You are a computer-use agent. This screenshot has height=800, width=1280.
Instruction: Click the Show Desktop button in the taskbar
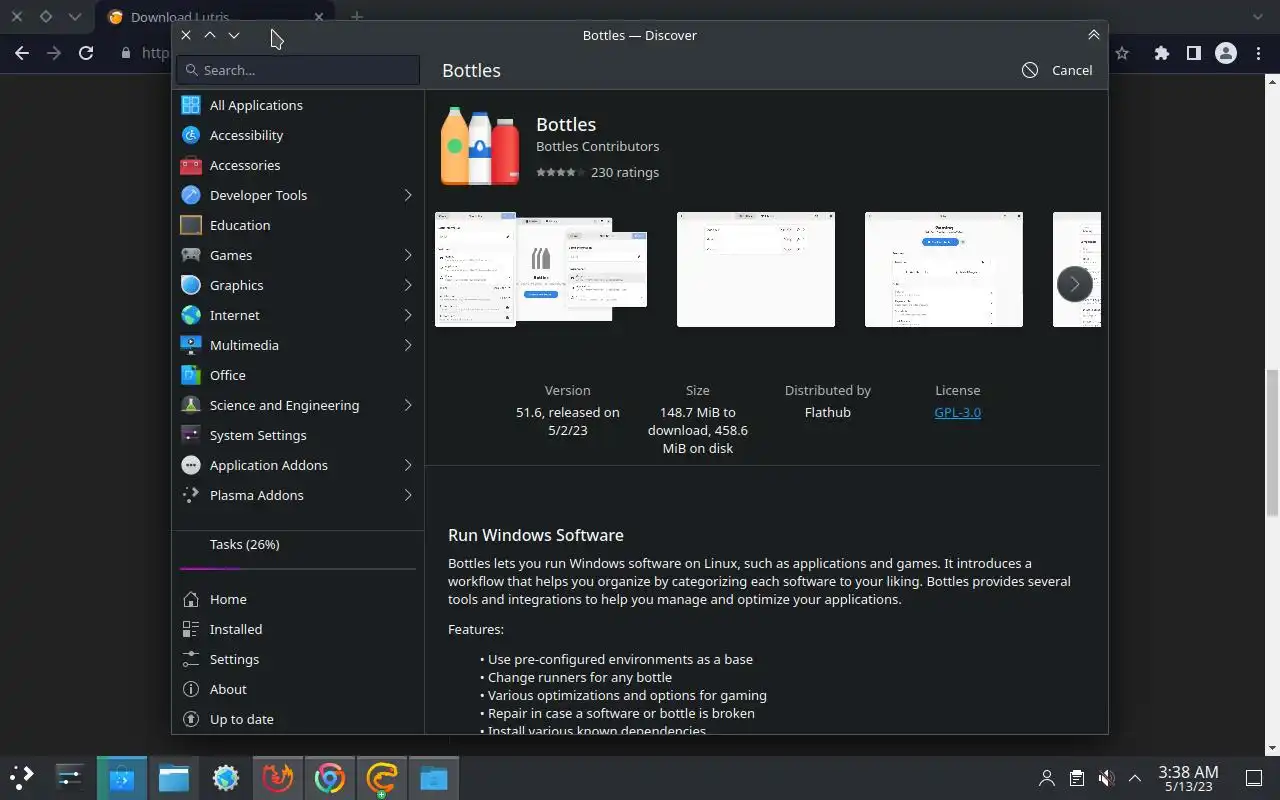pyautogui.click(x=1253, y=778)
